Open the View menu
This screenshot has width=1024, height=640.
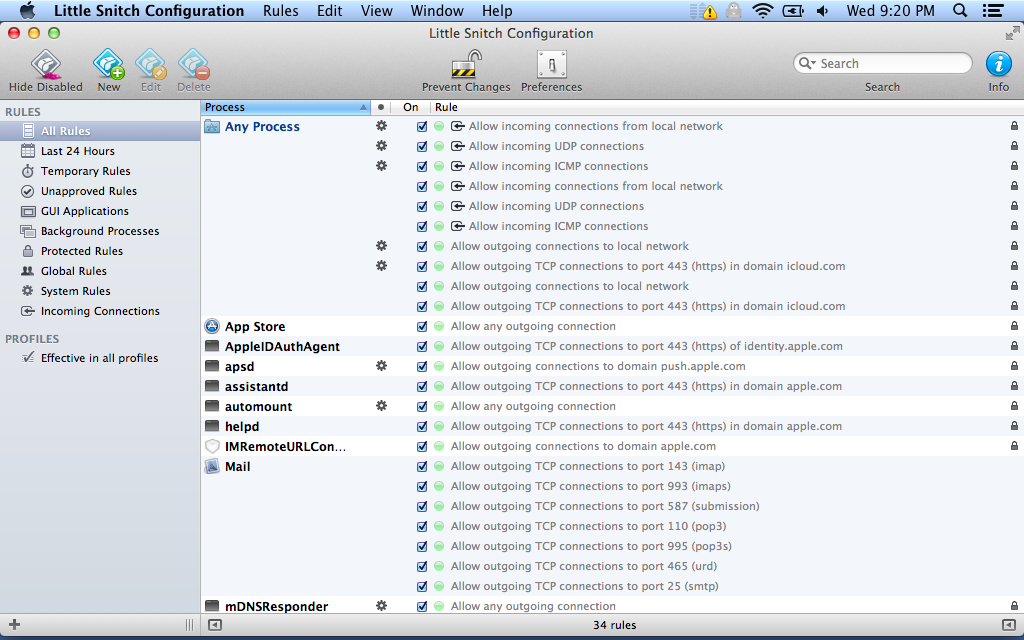tap(377, 11)
